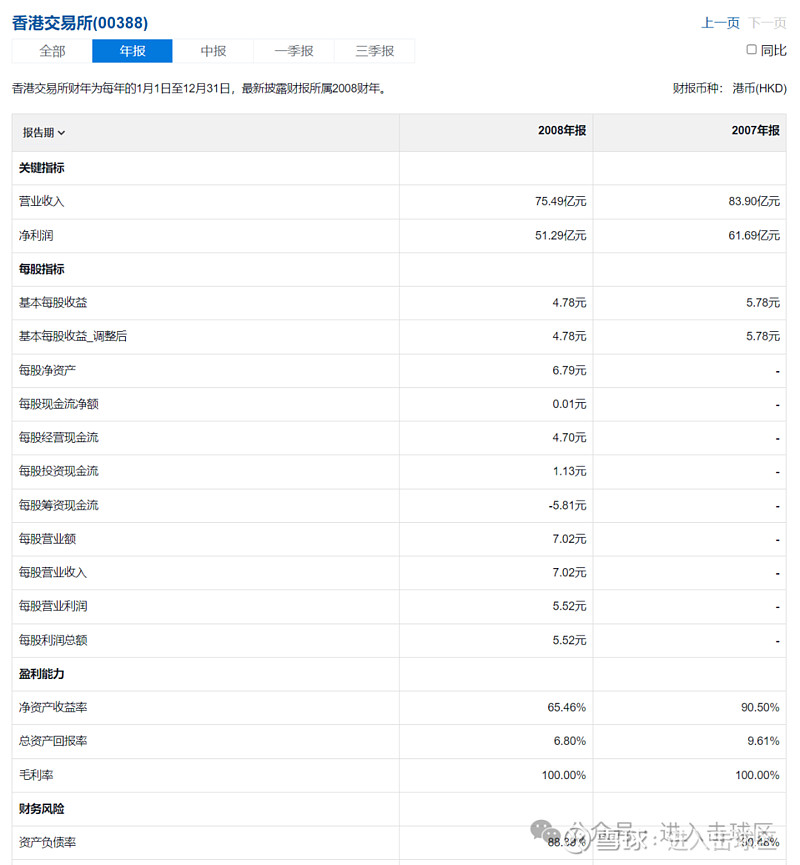The image size is (800, 865).
Task: Select the 2007年报 column header
Action: click(x=755, y=131)
